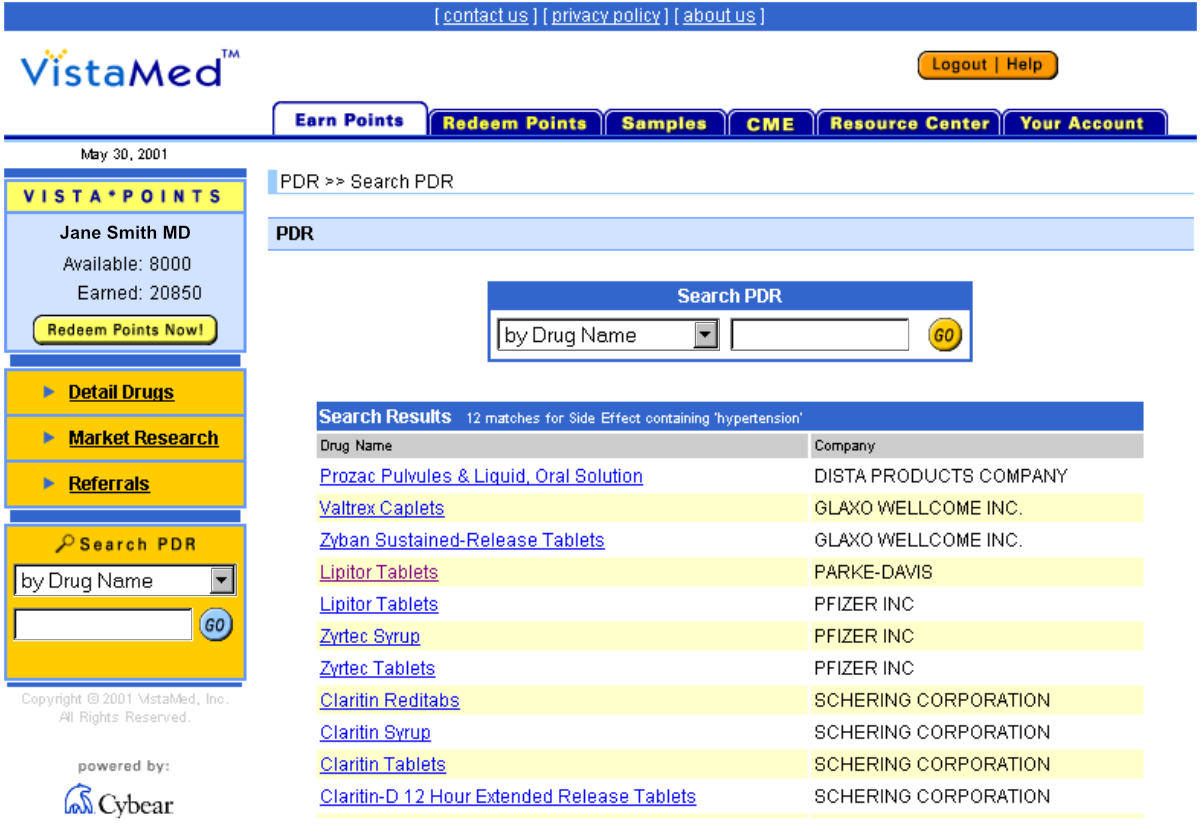Click the Logout button
1200x830 pixels.
pos(959,65)
